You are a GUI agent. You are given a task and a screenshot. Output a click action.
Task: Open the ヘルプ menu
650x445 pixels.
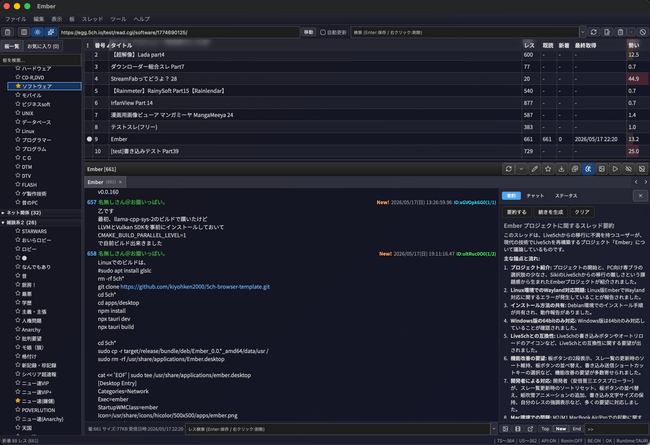[142, 19]
